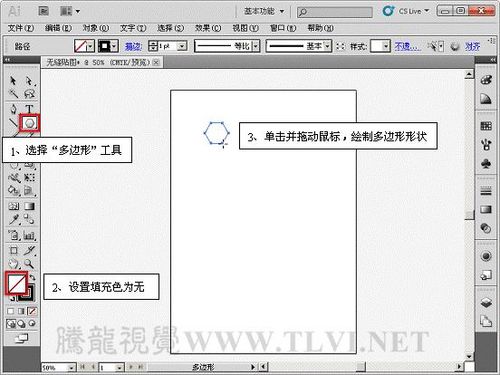This screenshot has width=500, height=375.
Task: Click the Fill swatch set to none
Action: 17,283
